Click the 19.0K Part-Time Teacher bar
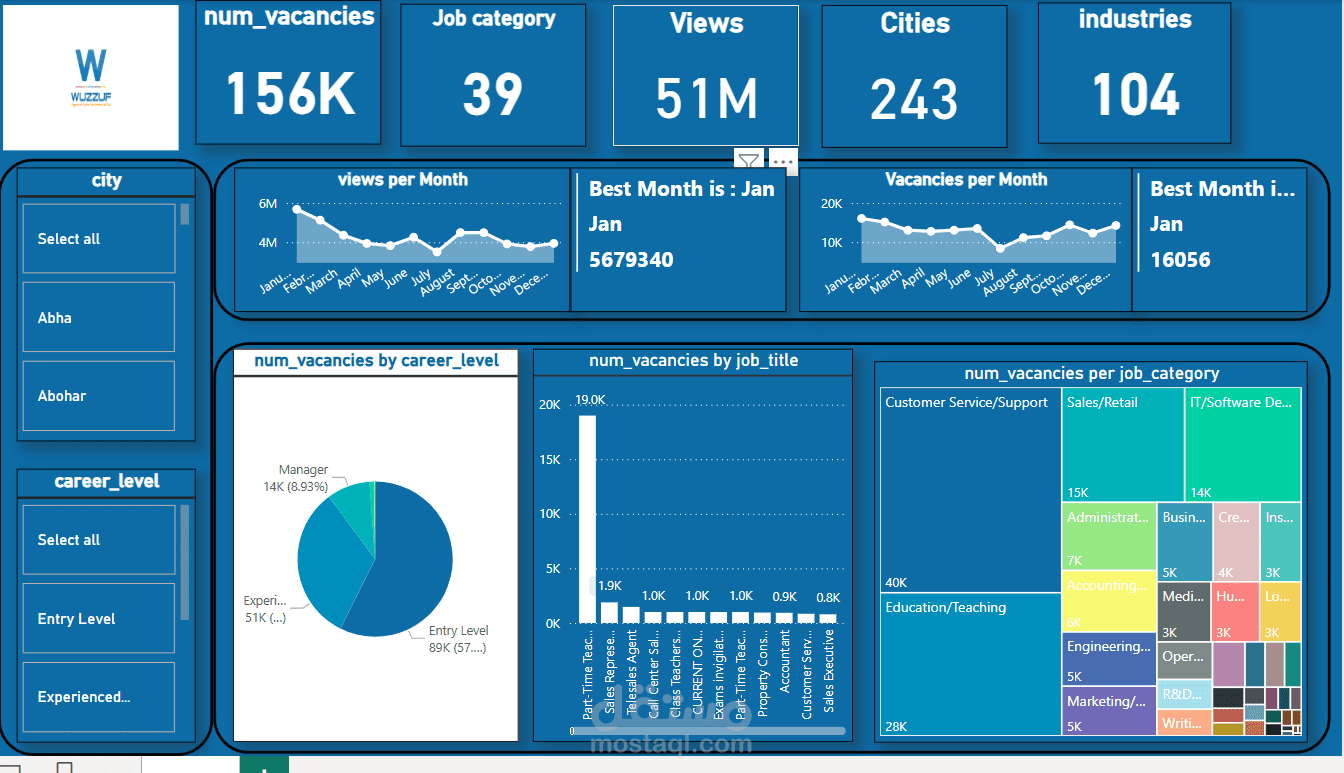Viewport: 1344px width, 773px height. point(587,519)
